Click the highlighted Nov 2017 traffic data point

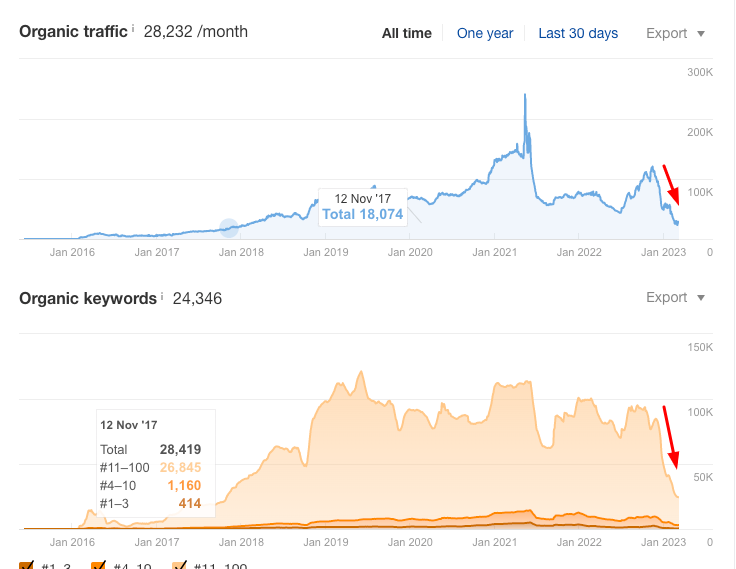coord(229,228)
